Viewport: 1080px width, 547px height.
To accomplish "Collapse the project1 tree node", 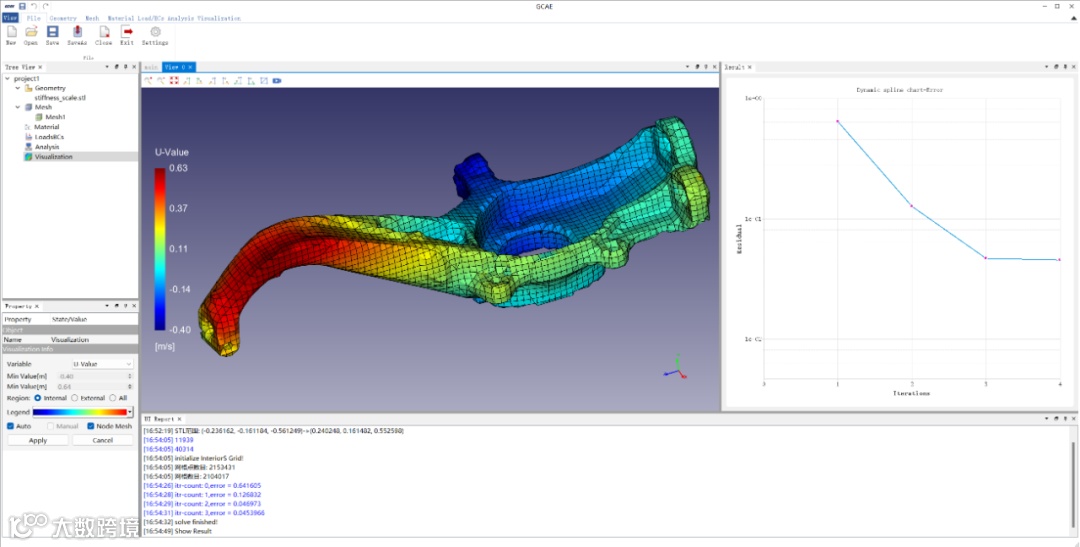I will pyautogui.click(x=7, y=79).
